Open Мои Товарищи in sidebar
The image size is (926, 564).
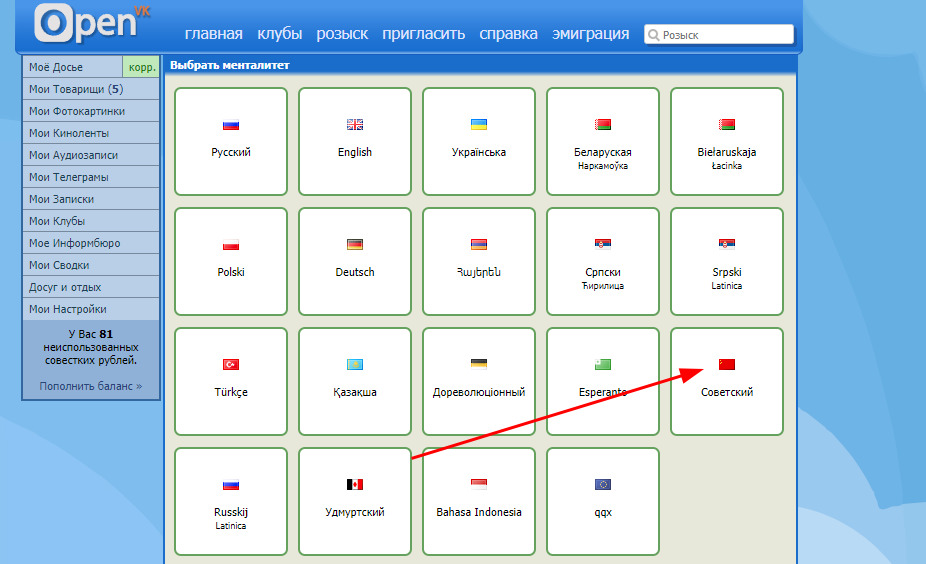point(75,89)
